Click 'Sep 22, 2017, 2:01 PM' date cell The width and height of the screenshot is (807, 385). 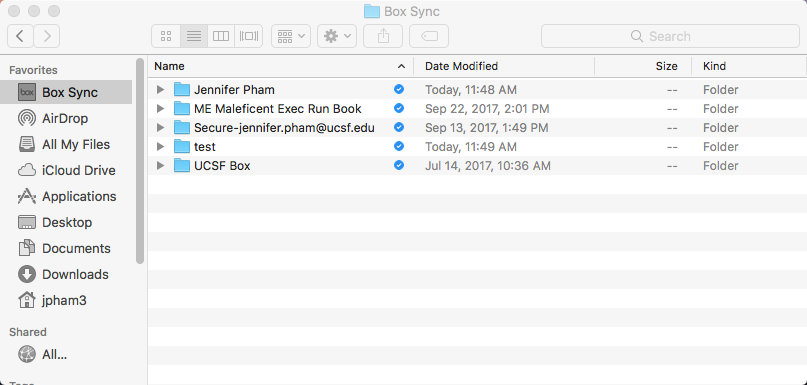(x=487, y=109)
